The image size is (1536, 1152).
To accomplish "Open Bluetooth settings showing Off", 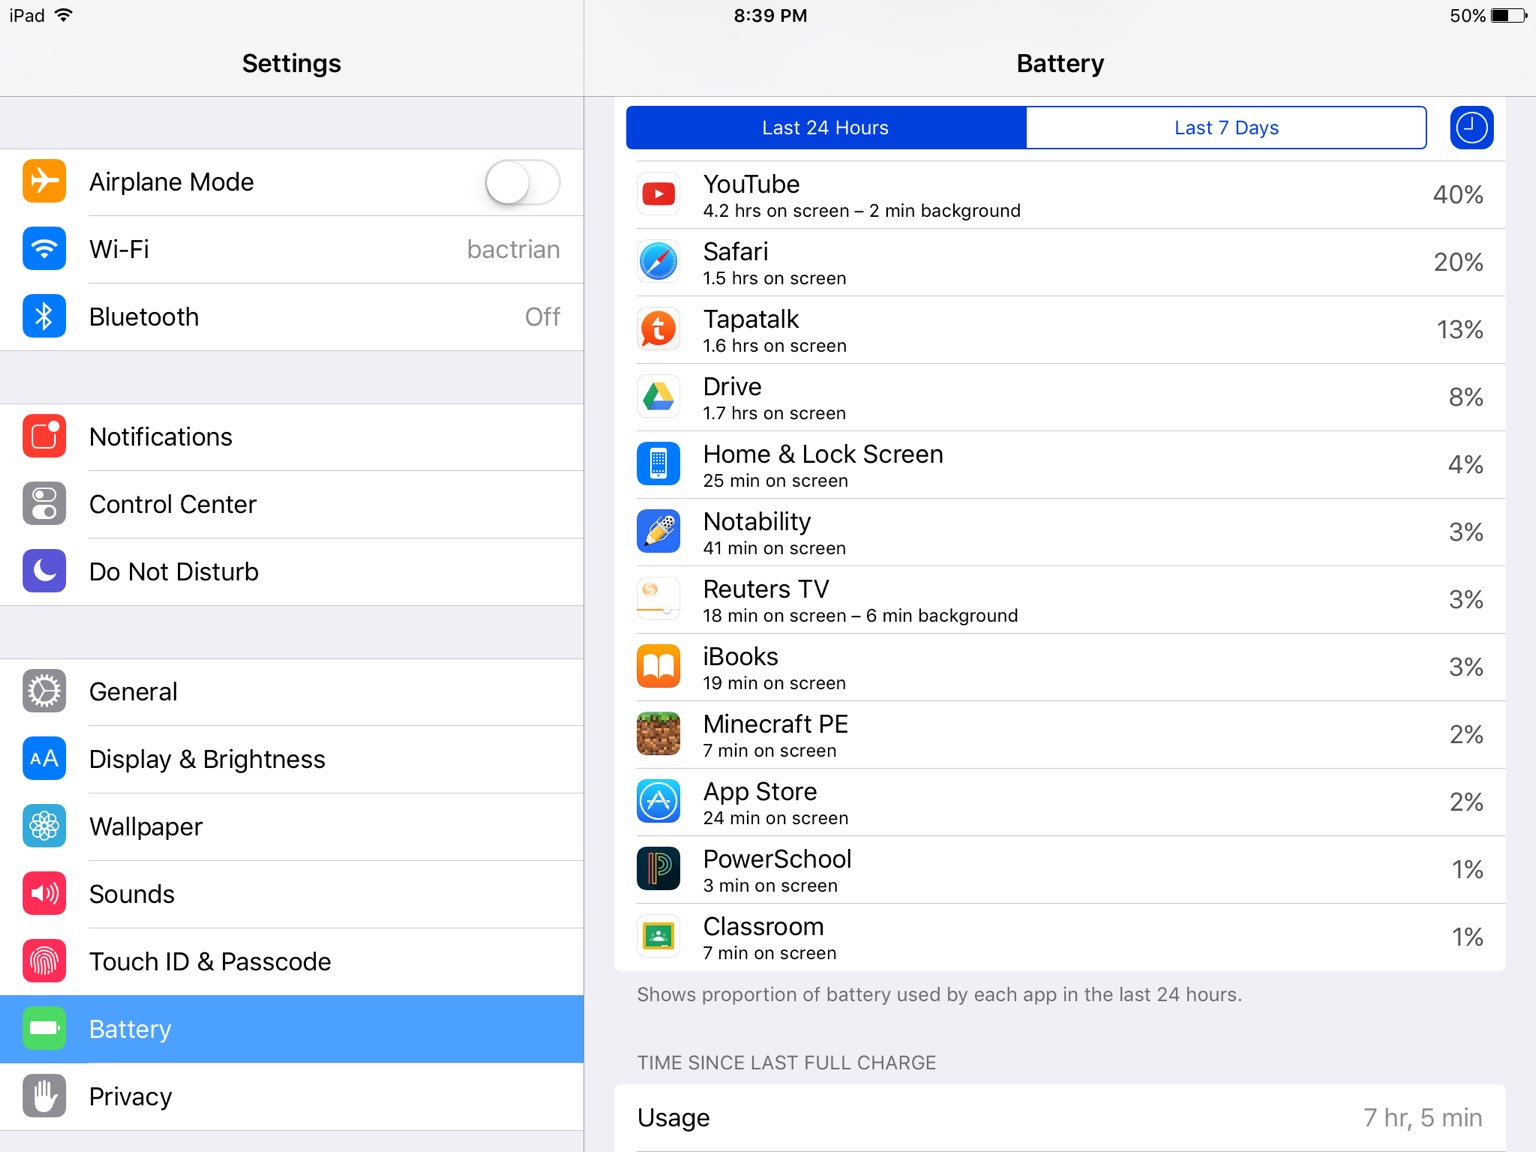I will 292,317.
